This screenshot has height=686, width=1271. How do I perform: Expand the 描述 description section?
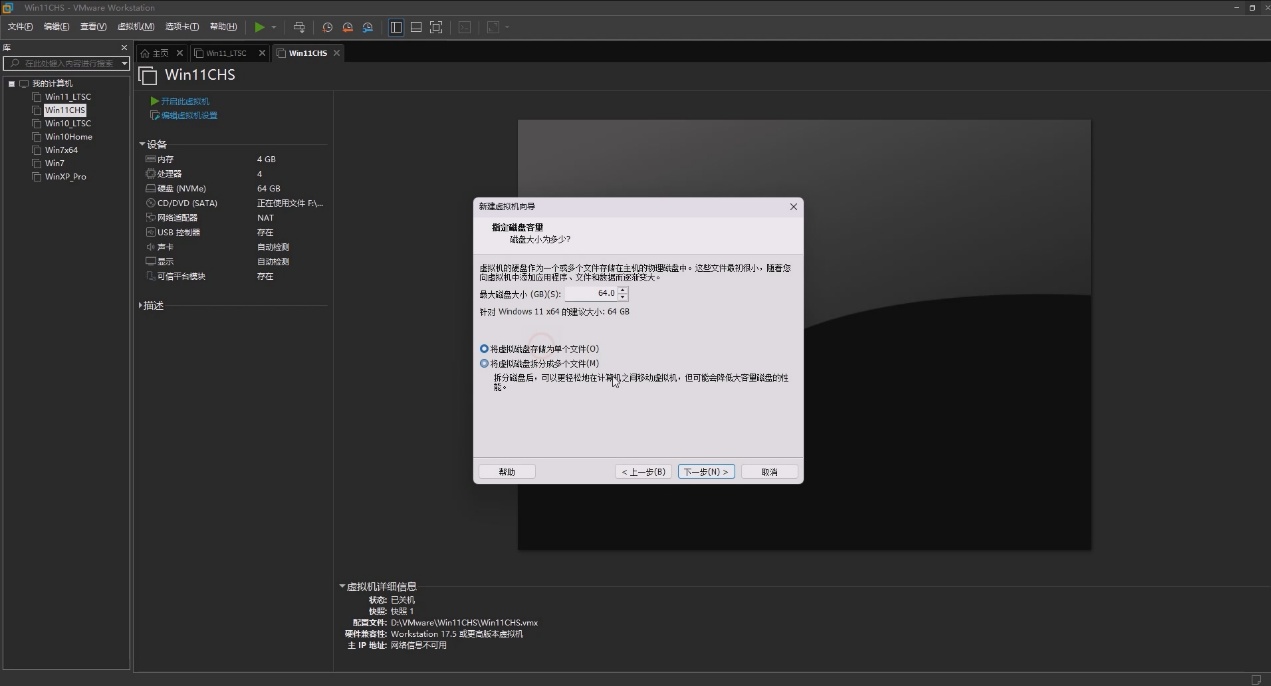point(141,305)
